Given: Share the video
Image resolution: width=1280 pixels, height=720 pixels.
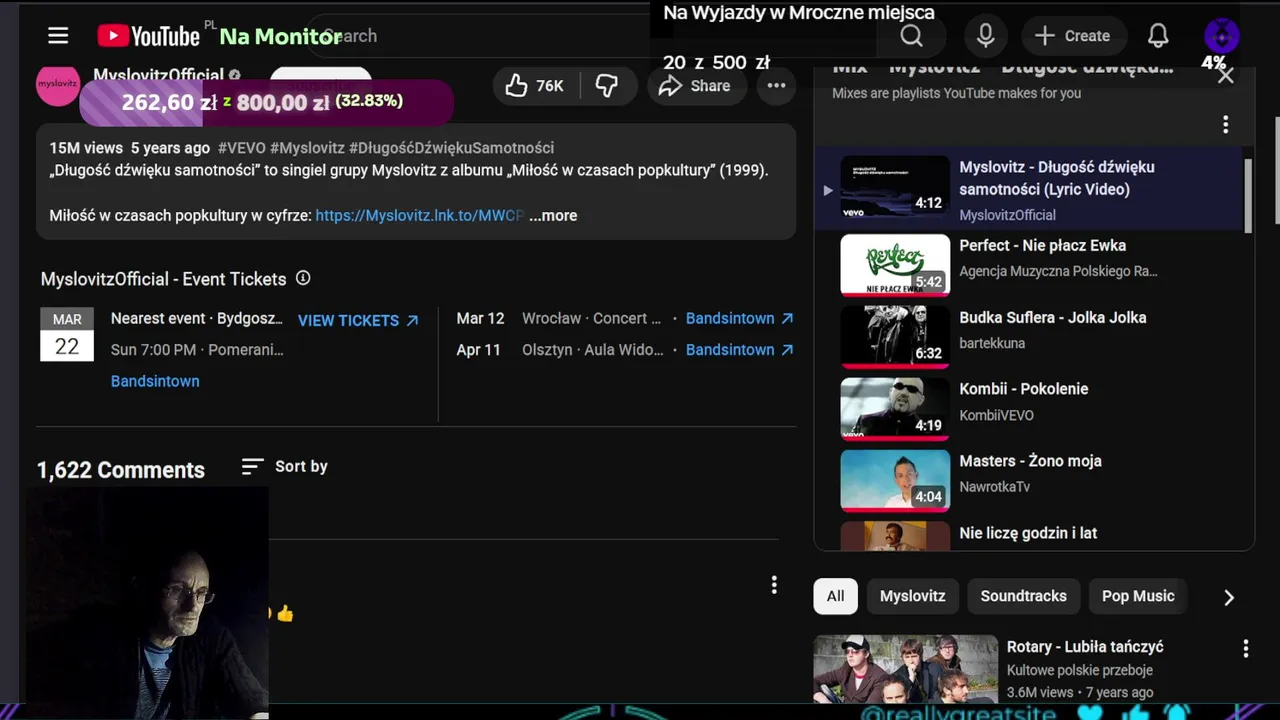Looking at the screenshot, I should [695, 86].
